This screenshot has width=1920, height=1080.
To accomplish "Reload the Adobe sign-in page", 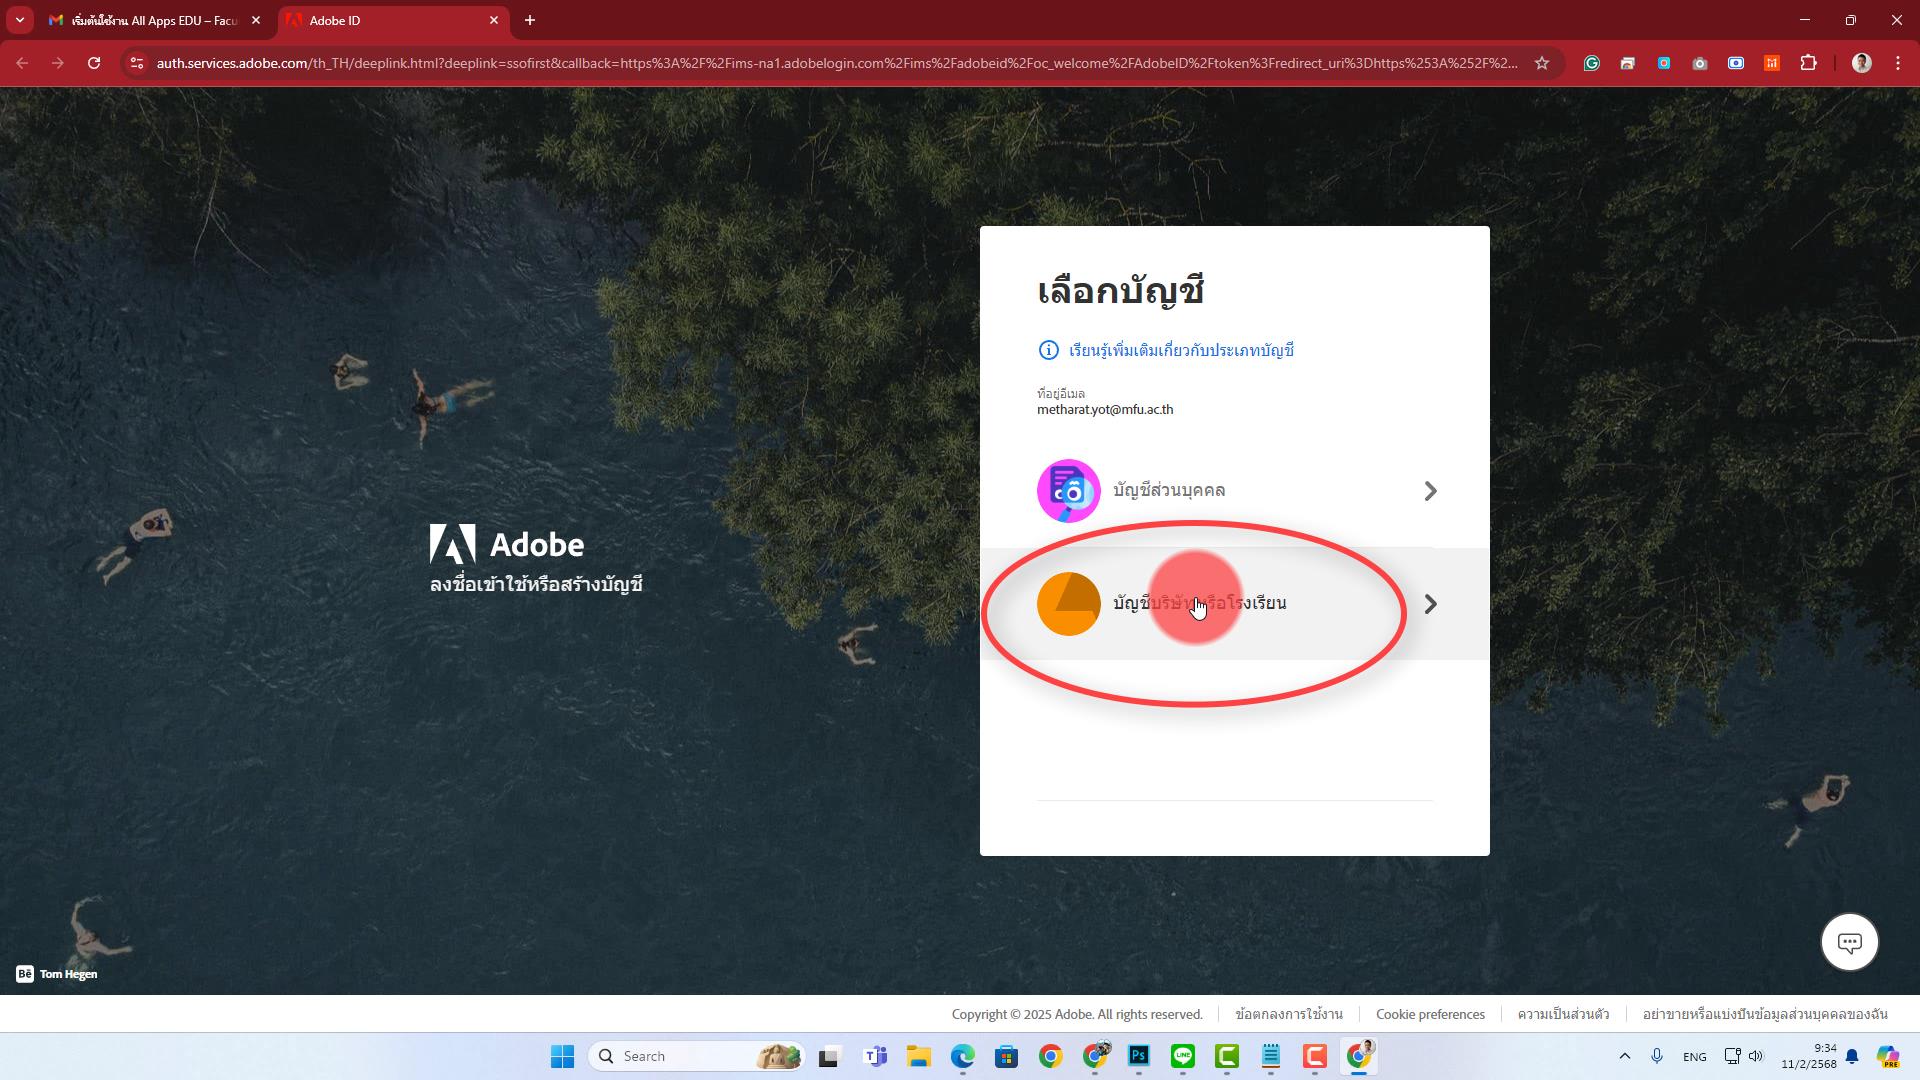I will point(94,63).
